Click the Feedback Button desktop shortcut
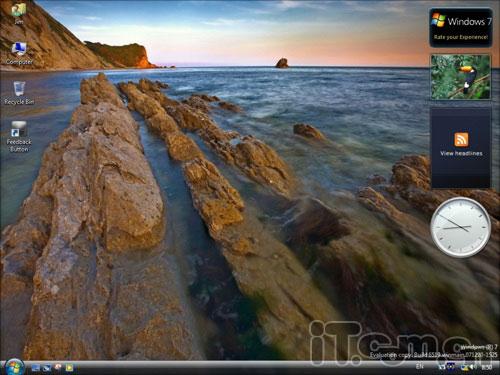500x375 pixels. [19, 137]
